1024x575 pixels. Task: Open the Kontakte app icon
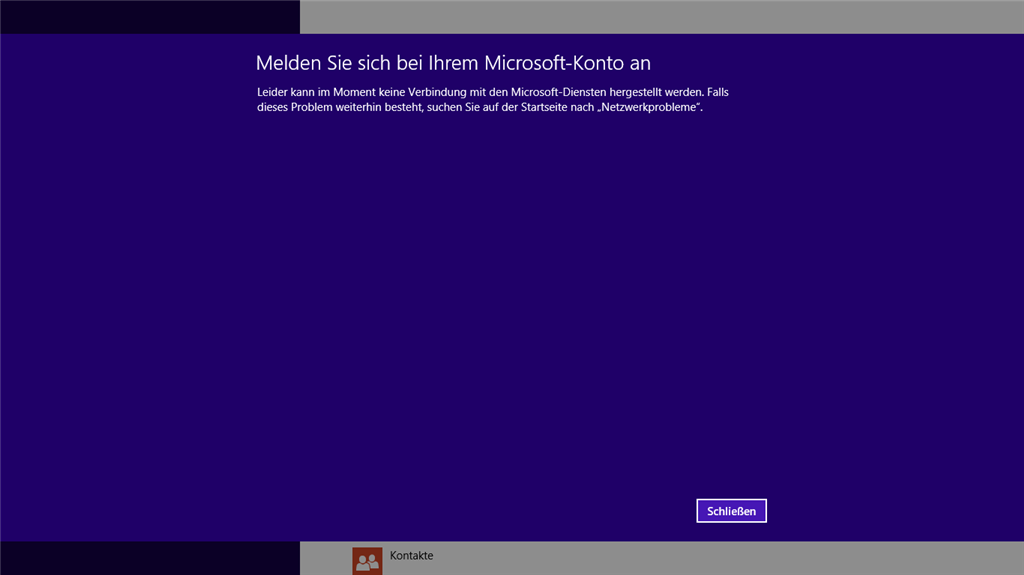pos(367,561)
